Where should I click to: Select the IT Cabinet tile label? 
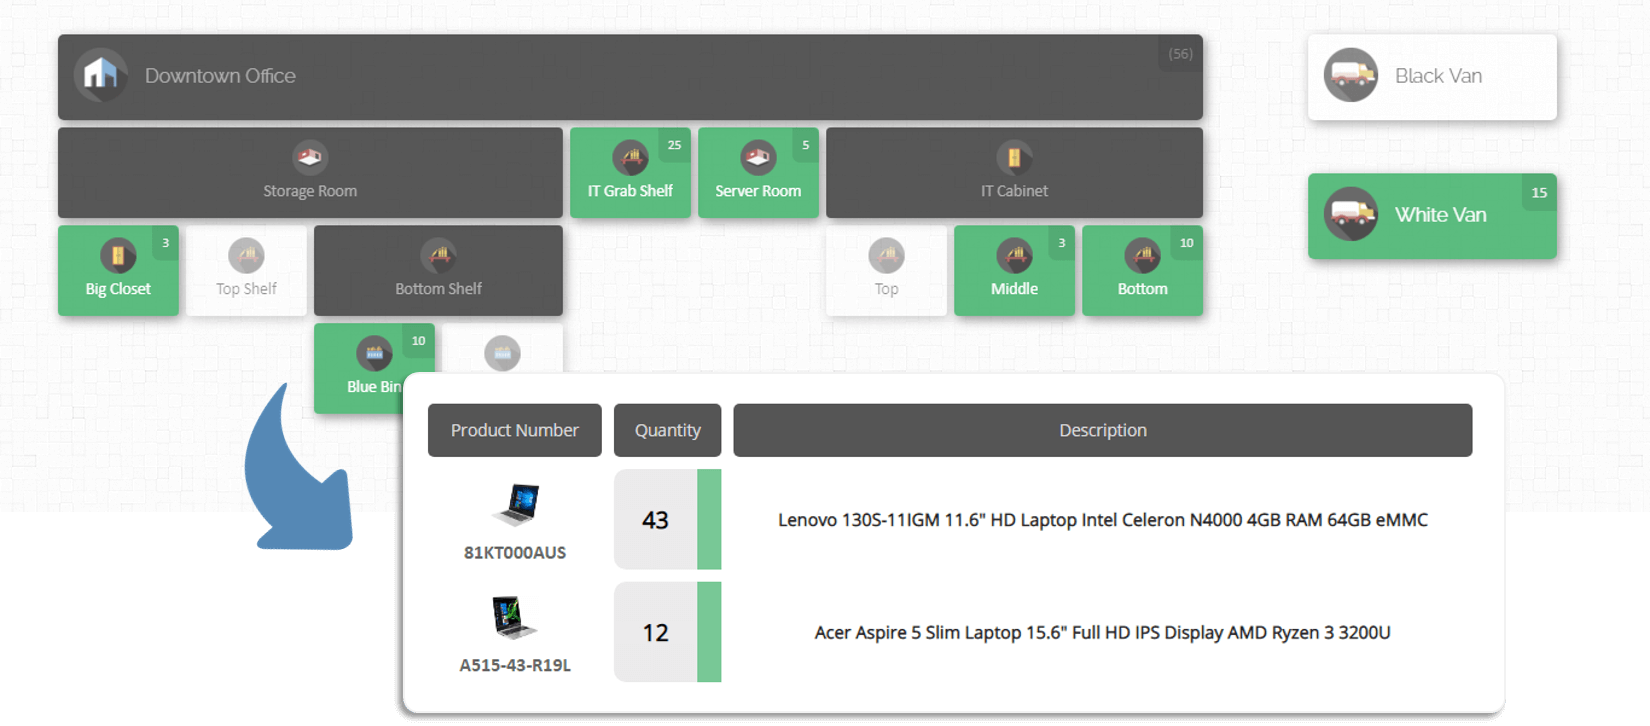pyautogui.click(x=1014, y=191)
